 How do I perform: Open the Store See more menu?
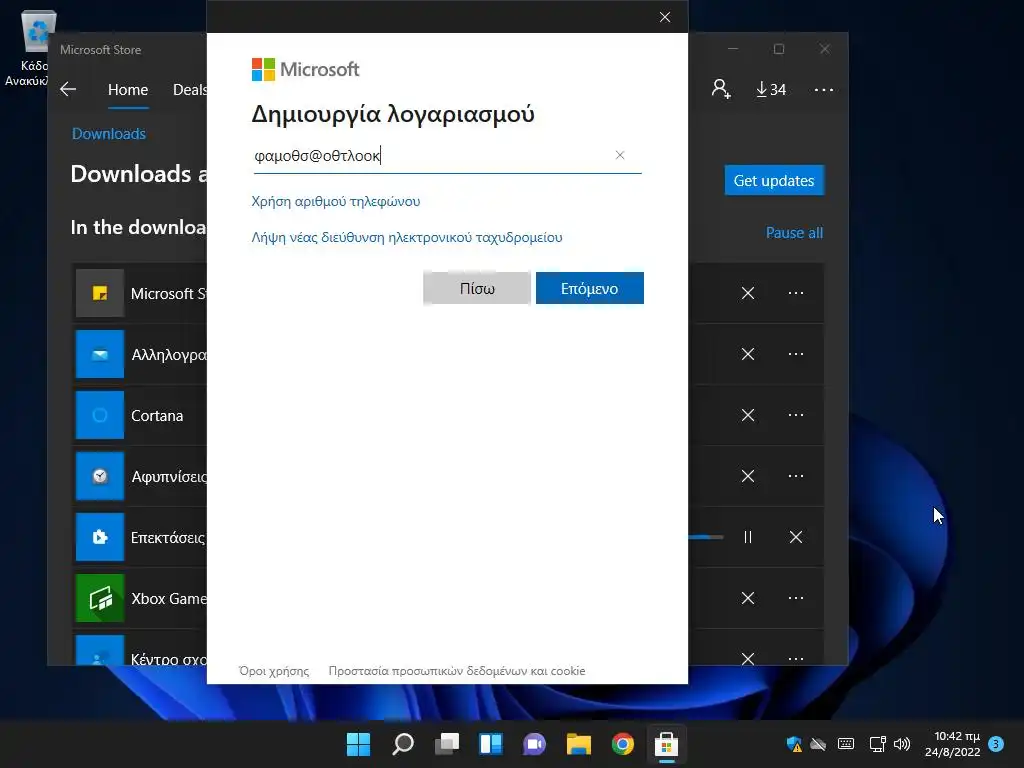click(824, 89)
